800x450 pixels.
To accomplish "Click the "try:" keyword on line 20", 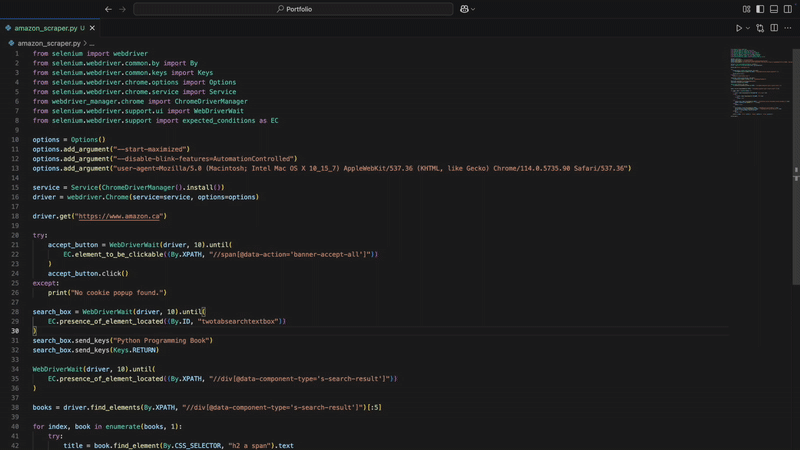I will pos(40,235).
